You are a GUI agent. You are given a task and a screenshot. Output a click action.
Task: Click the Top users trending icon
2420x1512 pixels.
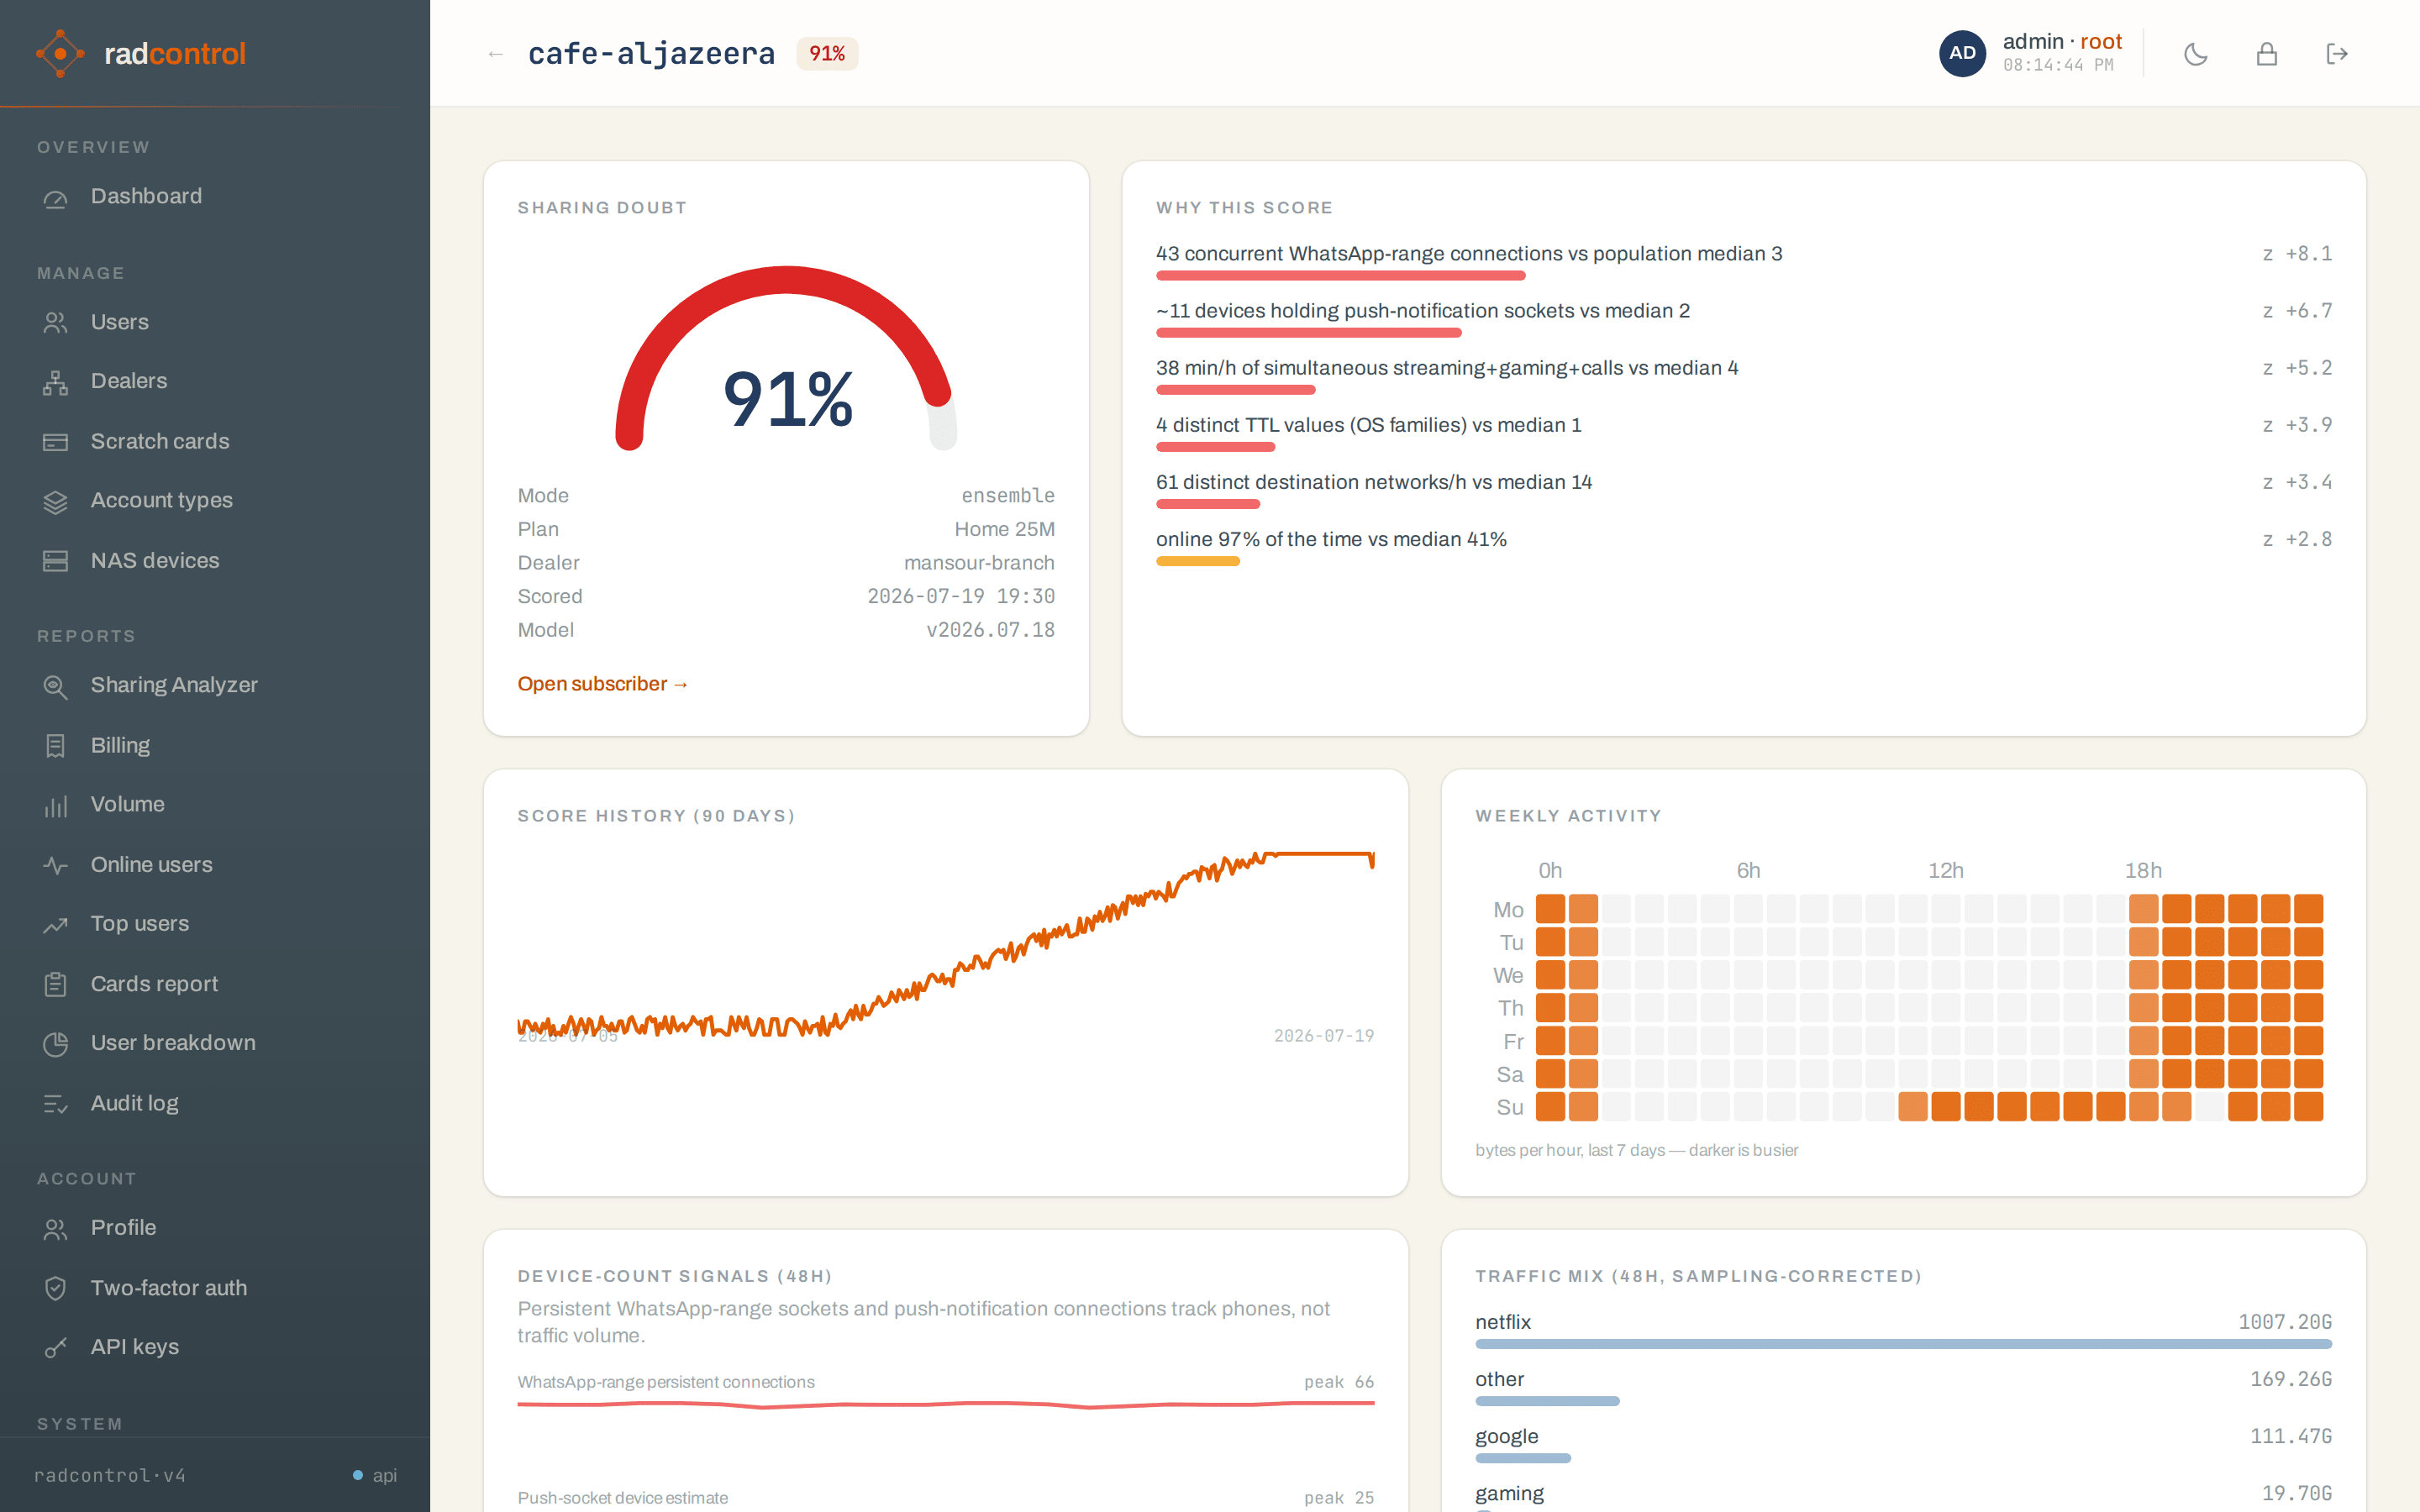point(56,924)
